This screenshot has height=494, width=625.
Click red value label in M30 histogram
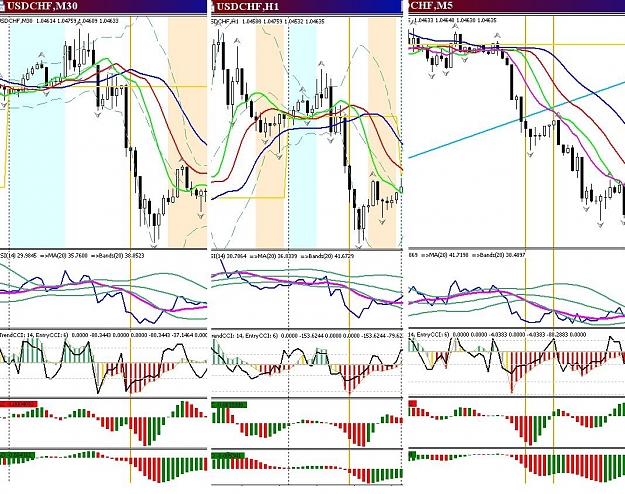19,404
